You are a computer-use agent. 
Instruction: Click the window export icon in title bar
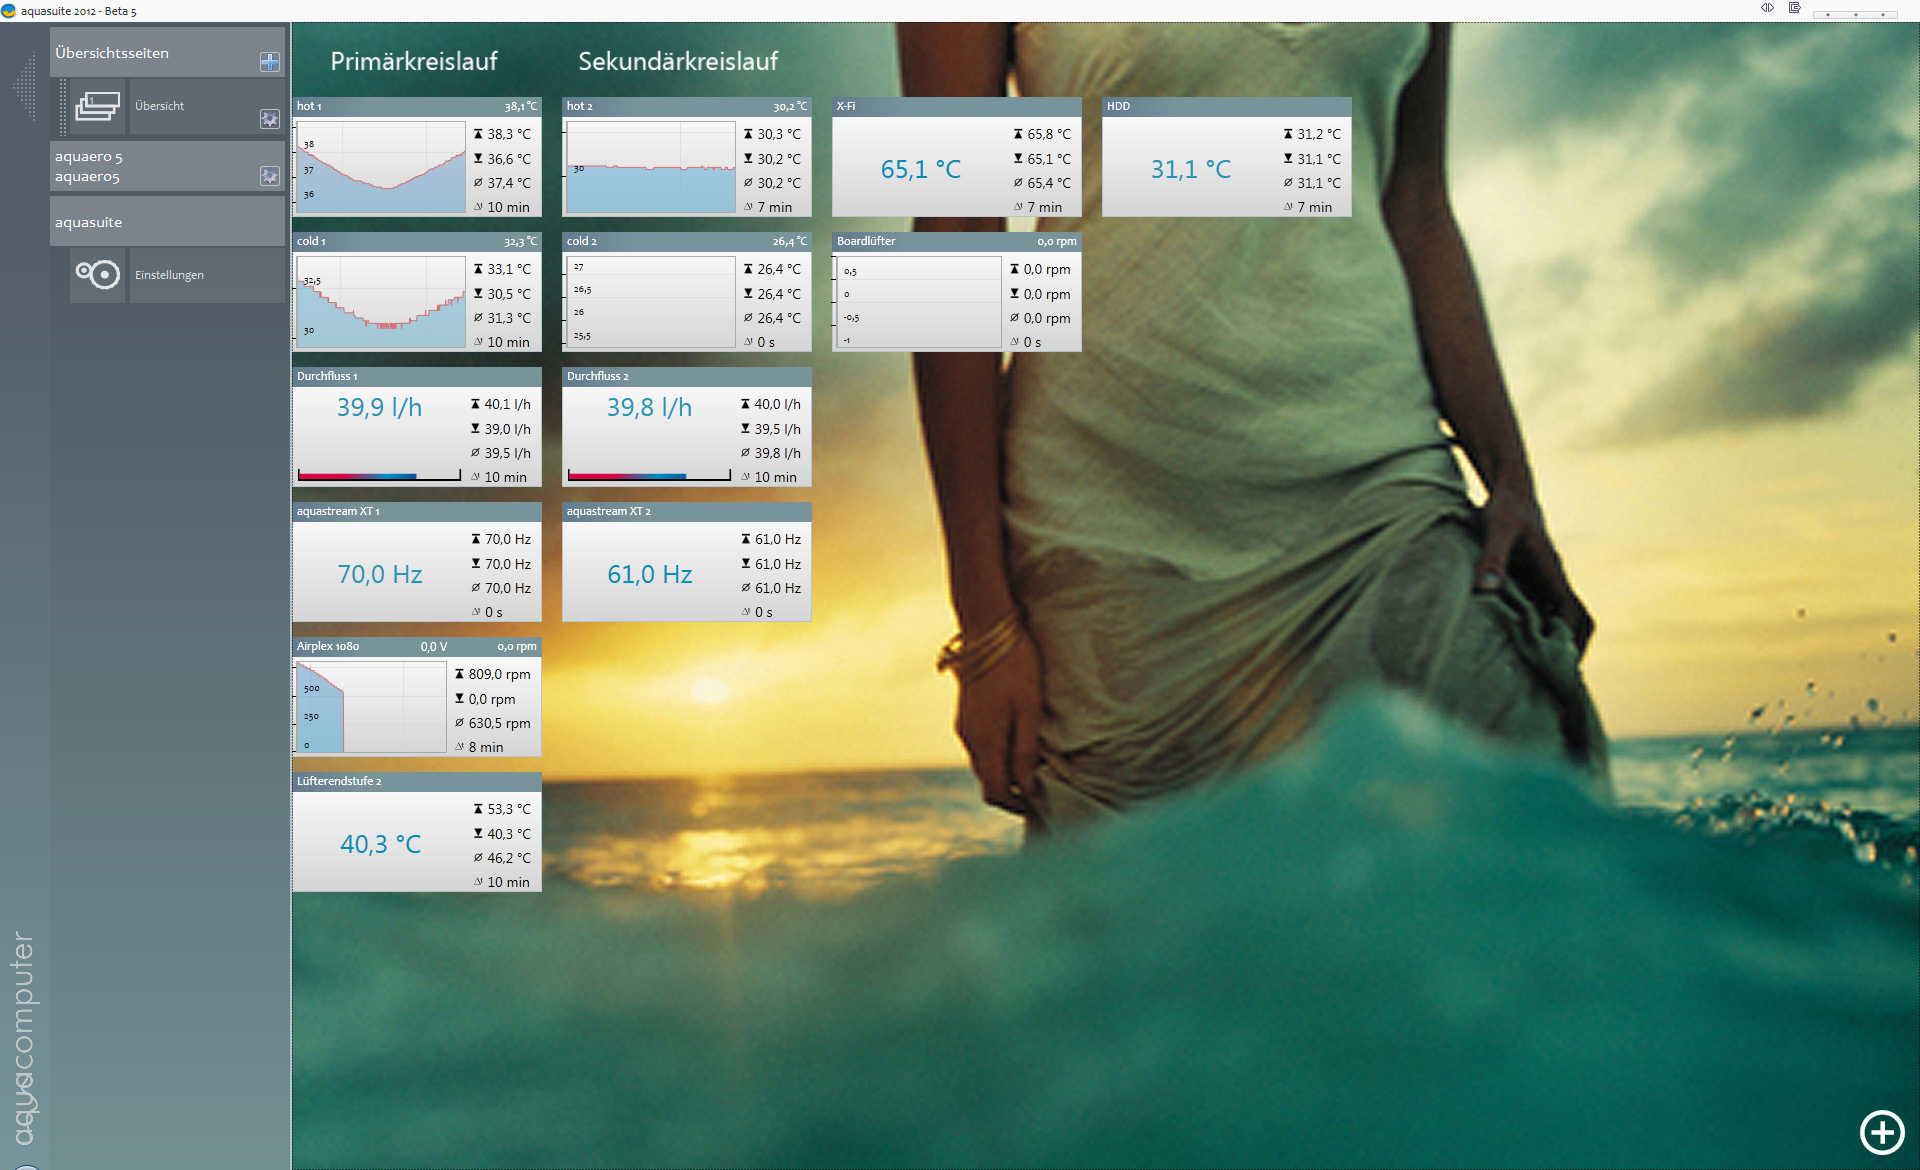tap(1795, 8)
